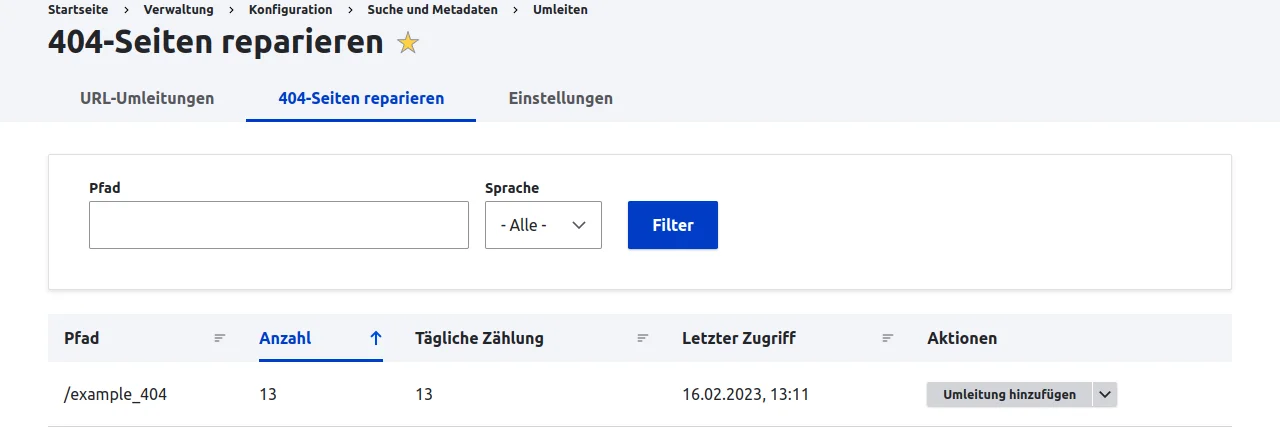Click the blue Filter button

coord(673,225)
